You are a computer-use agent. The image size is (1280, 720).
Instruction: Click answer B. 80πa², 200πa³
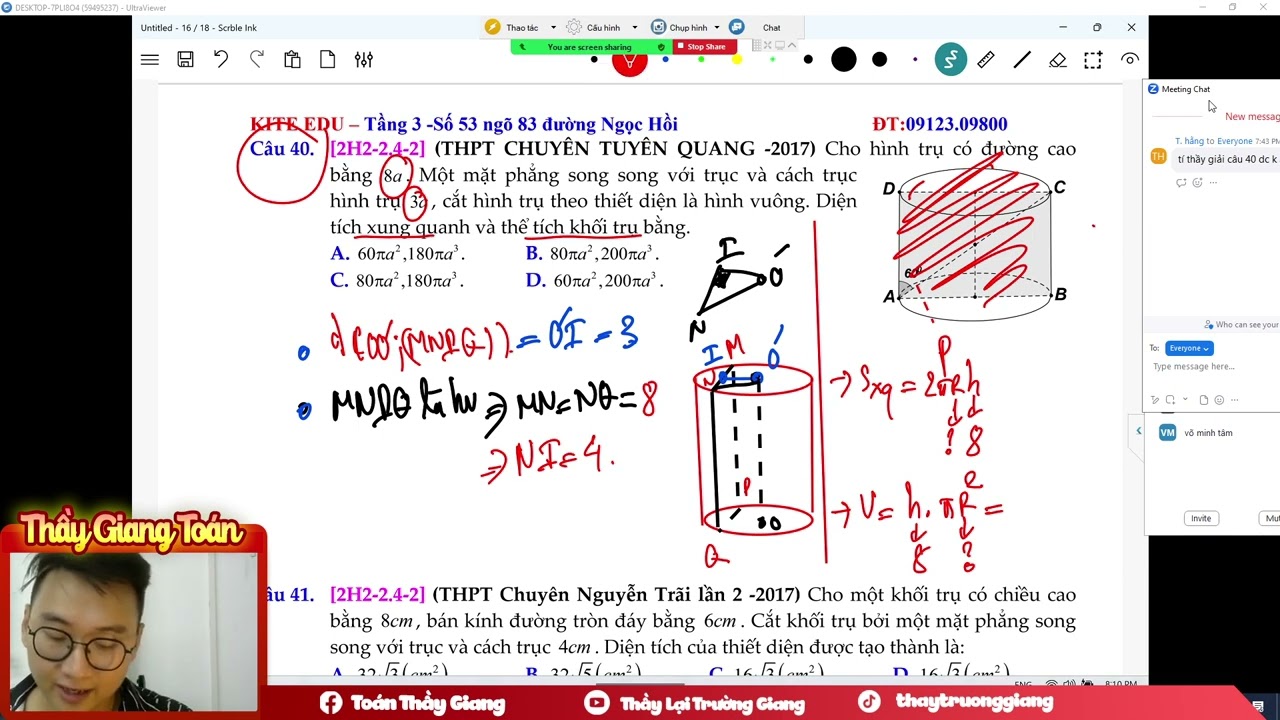(592, 253)
